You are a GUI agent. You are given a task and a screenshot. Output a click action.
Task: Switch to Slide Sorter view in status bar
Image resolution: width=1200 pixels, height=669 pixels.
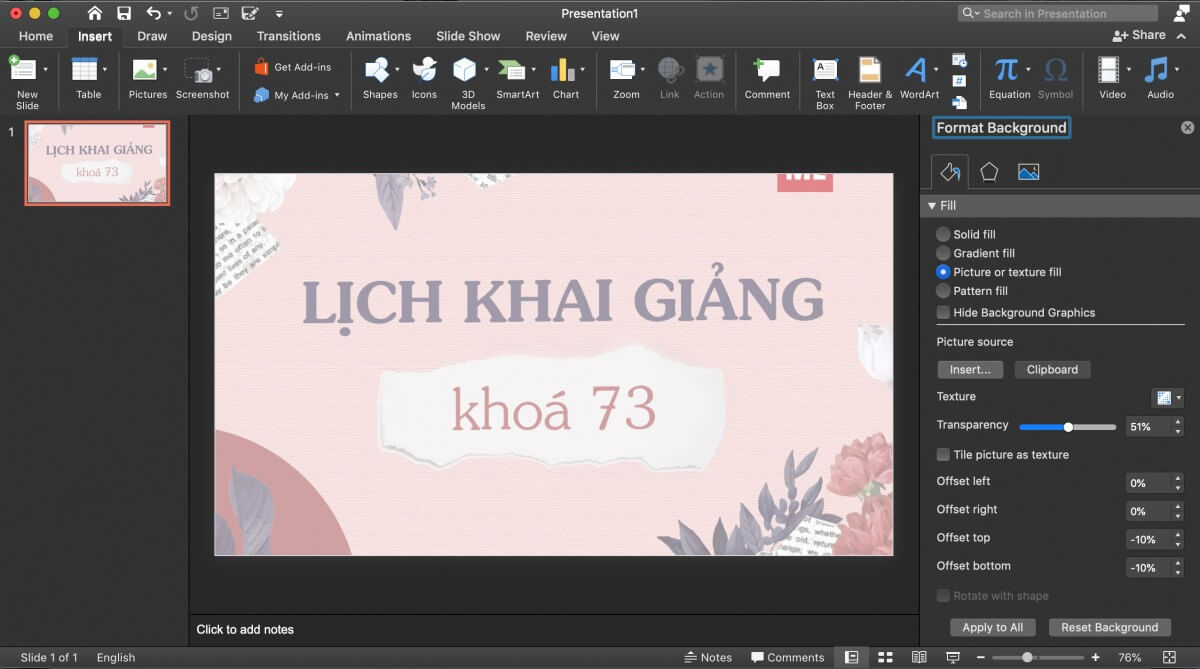tap(885, 657)
